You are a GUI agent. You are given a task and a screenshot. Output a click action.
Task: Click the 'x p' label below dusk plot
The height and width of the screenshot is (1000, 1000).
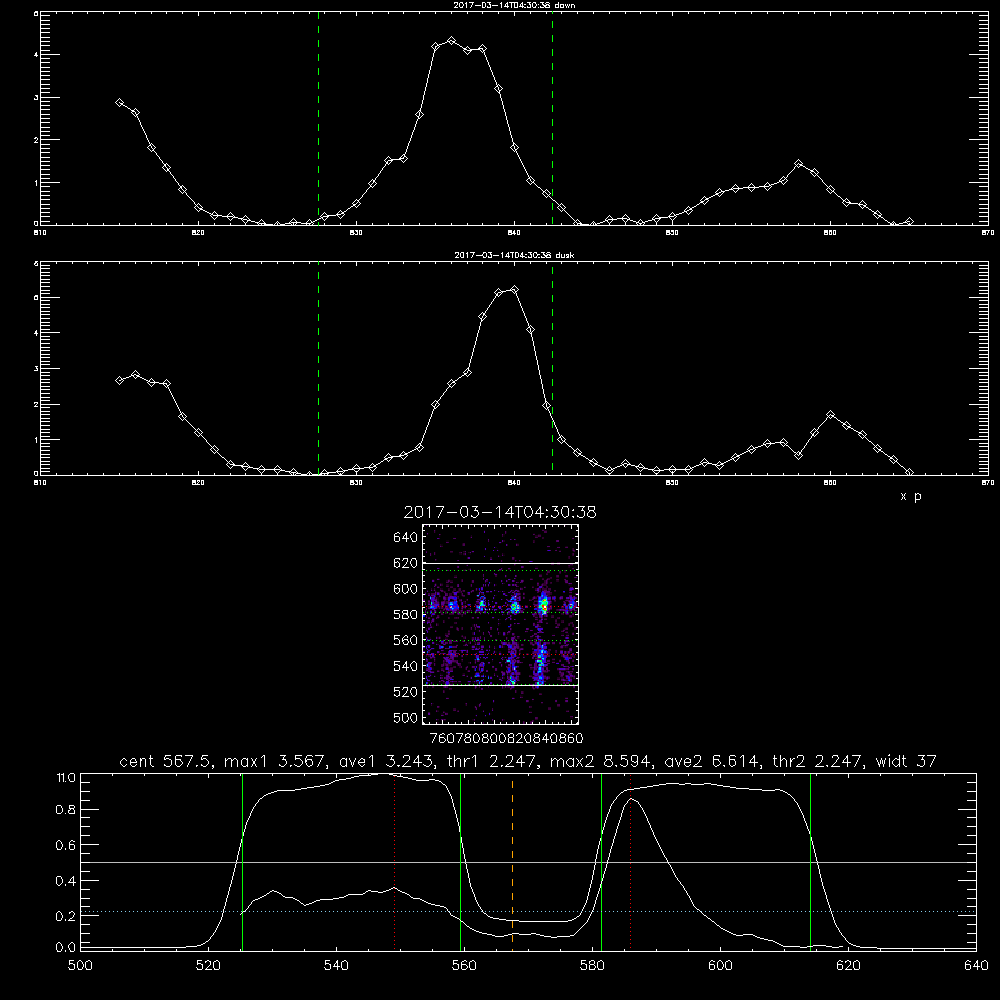pyautogui.click(x=911, y=496)
